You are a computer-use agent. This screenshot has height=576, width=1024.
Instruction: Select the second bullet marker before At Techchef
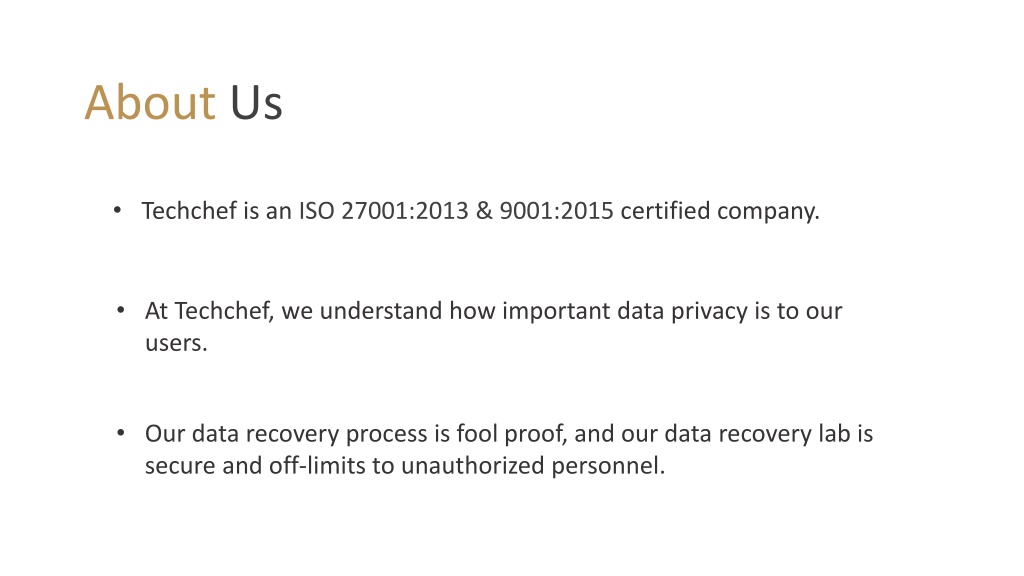(x=120, y=310)
